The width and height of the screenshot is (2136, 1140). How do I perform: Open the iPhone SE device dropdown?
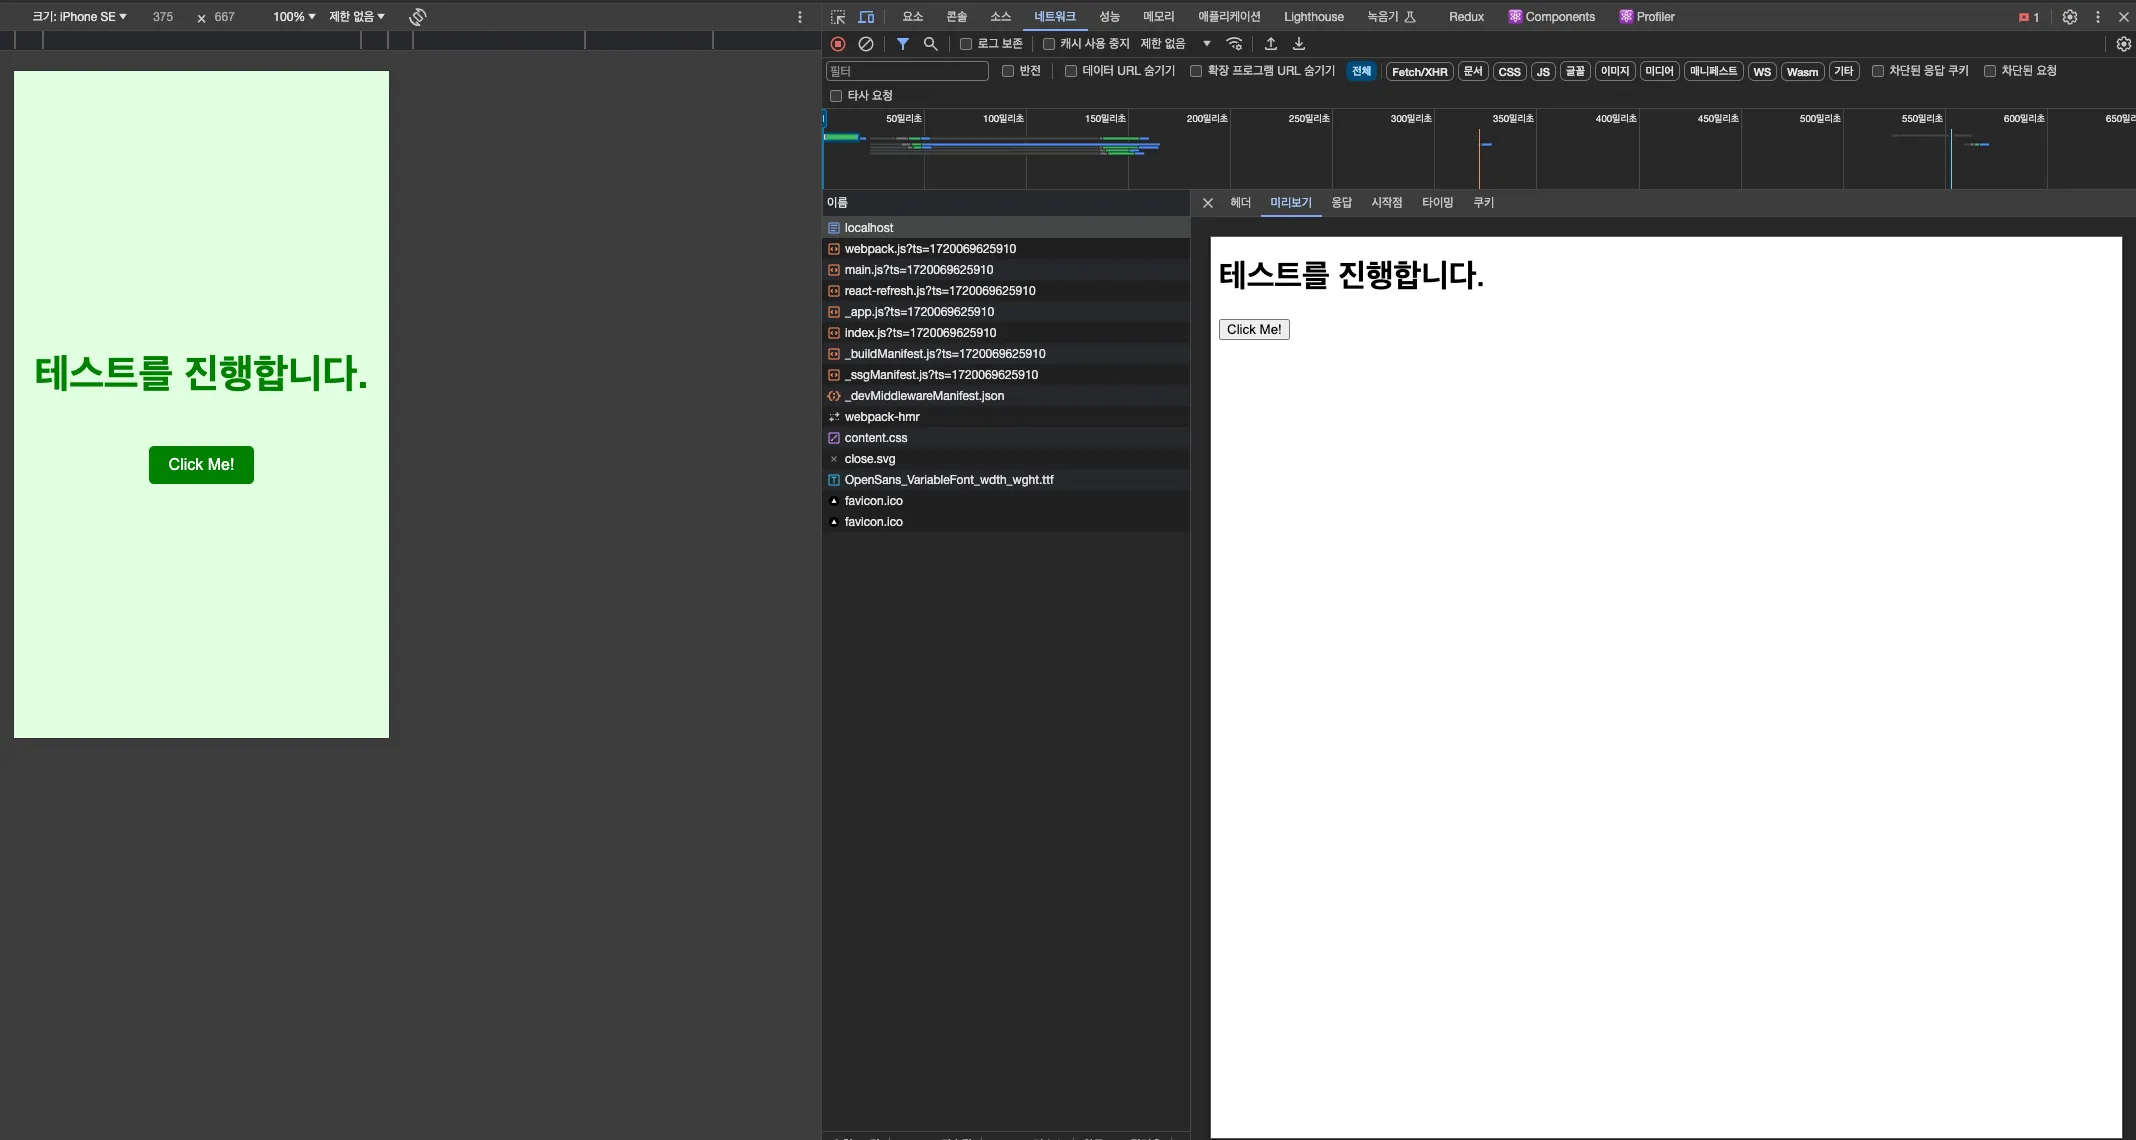(78, 16)
